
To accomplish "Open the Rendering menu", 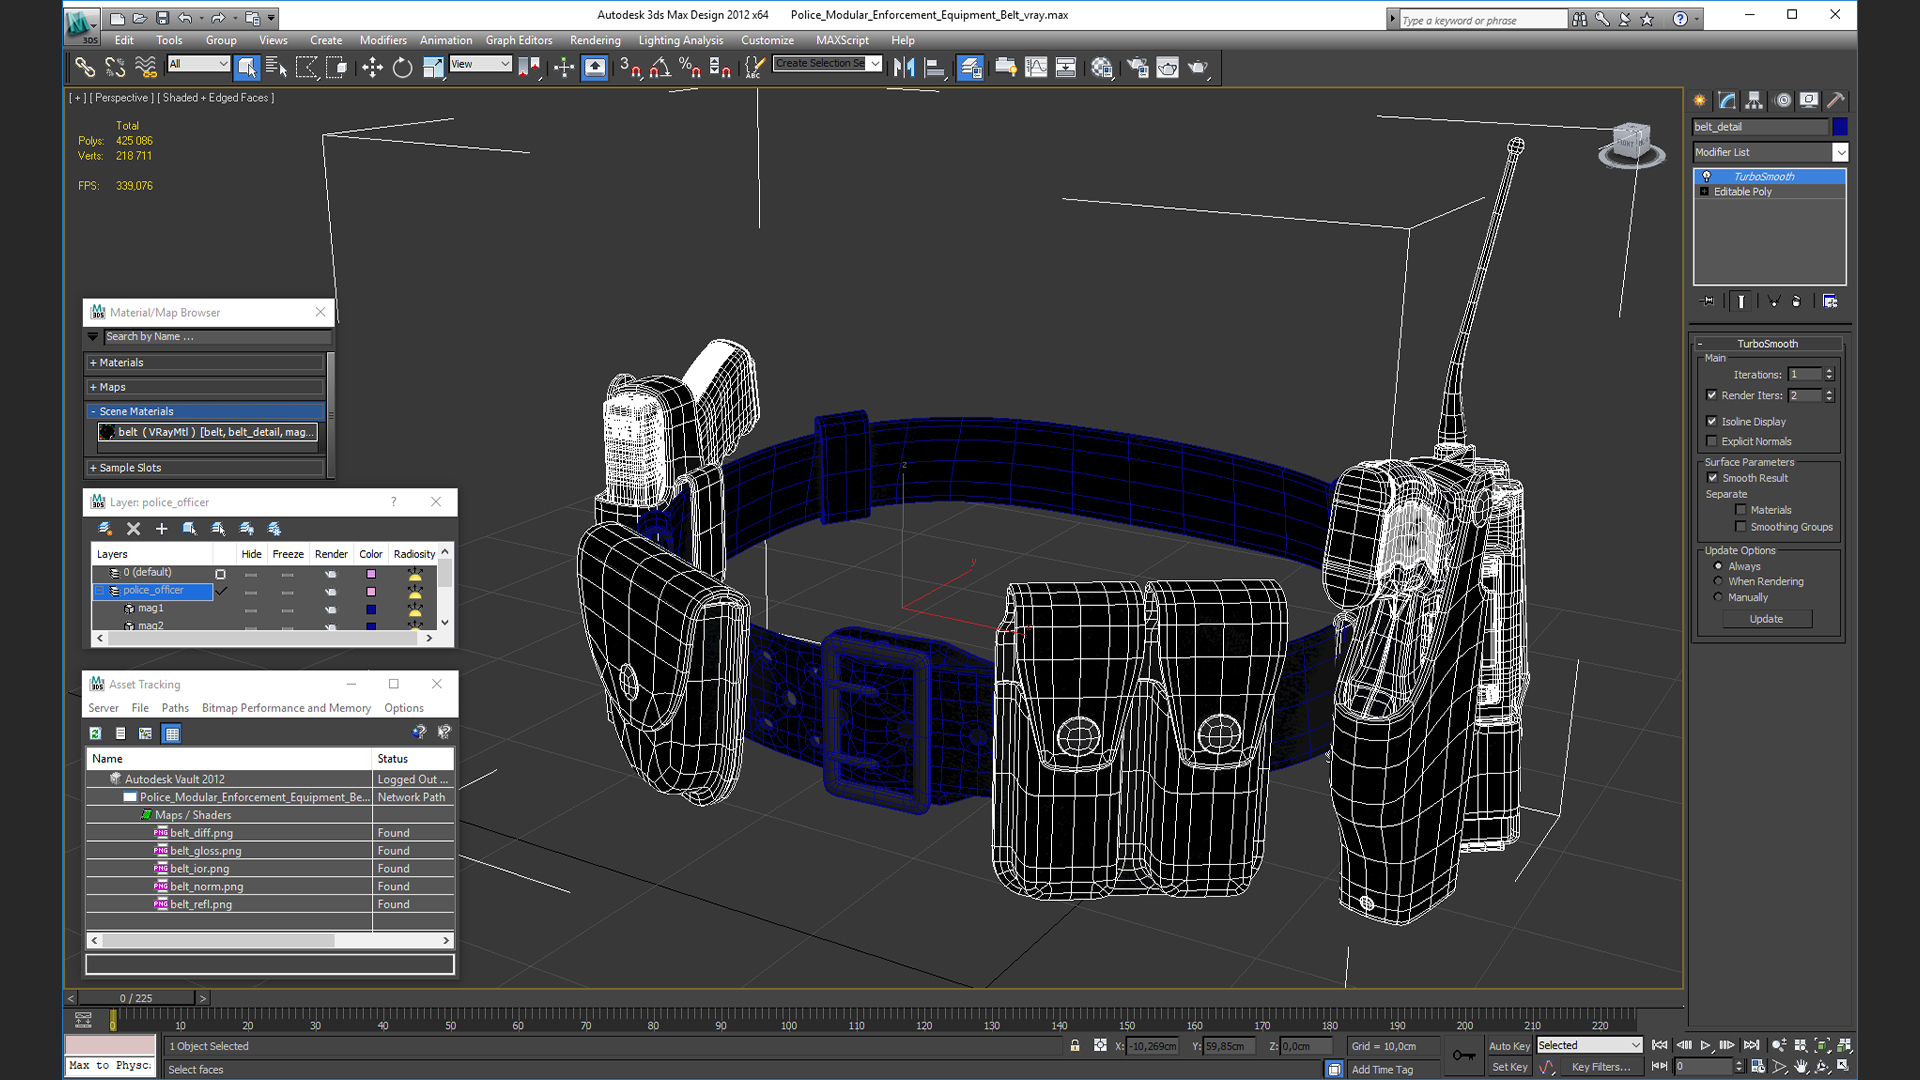I will [x=595, y=40].
